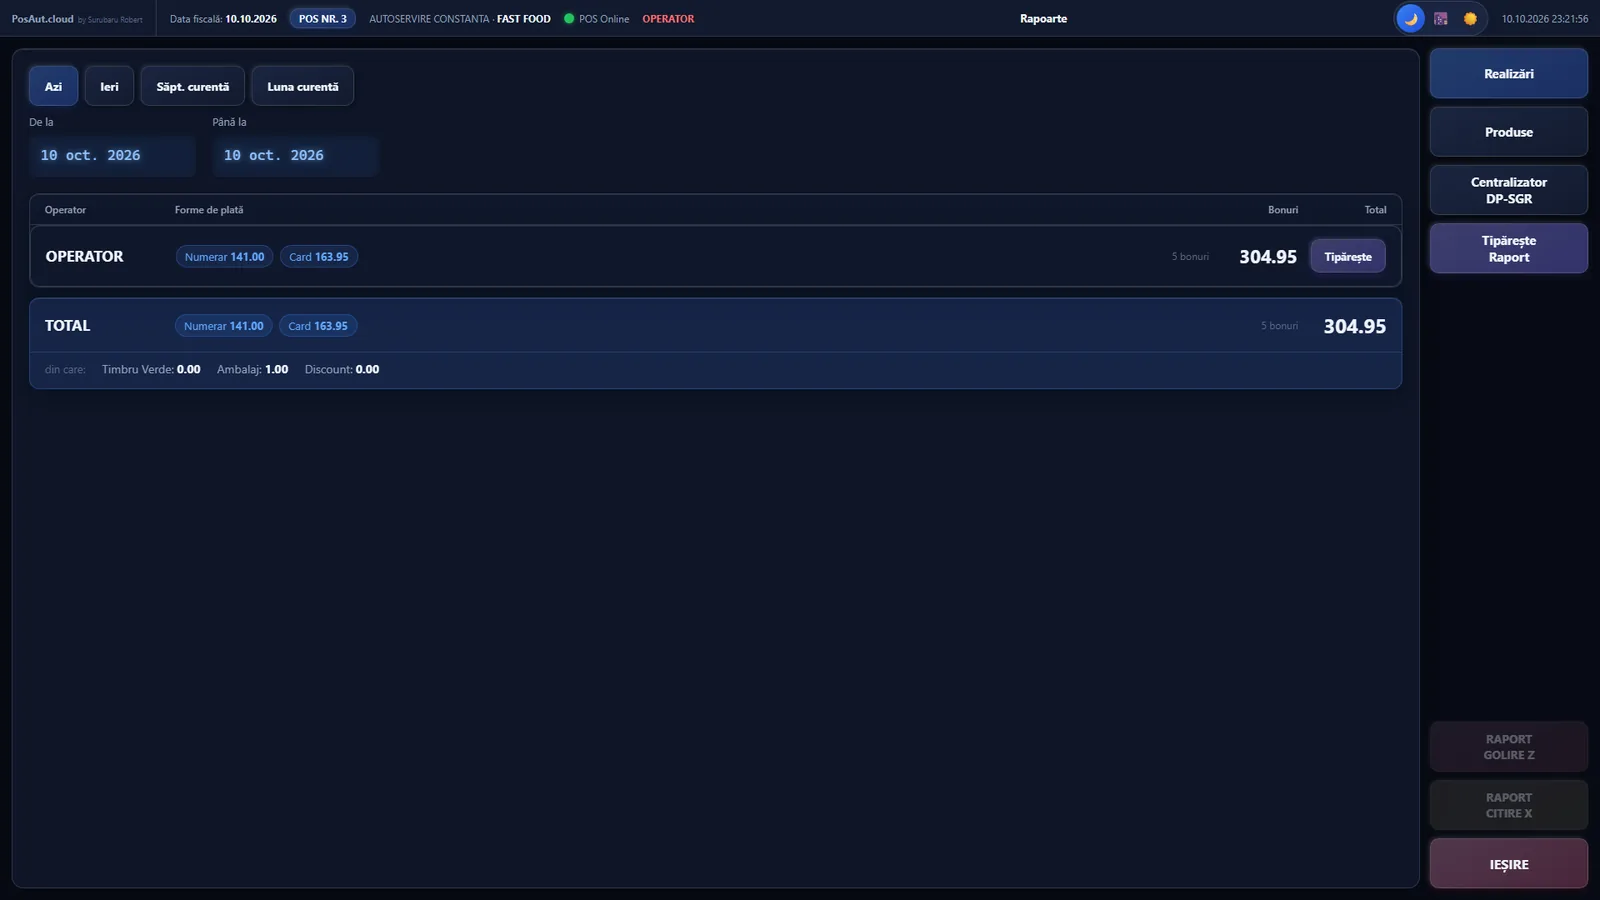Viewport: 1600px width, 900px height.
Task: Click the Bonuri column header
Action: [x=1283, y=210]
